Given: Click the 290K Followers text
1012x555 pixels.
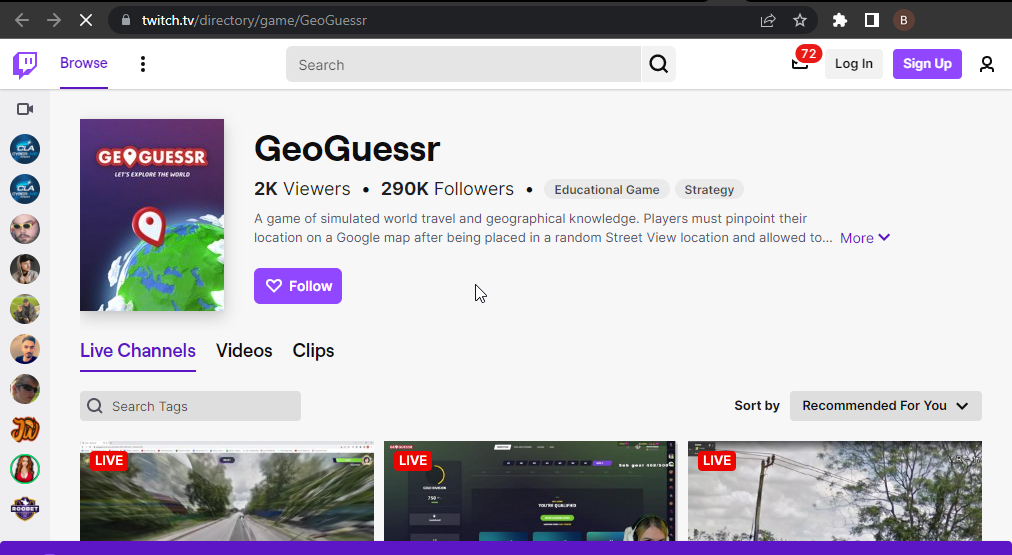Looking at the screenshot, I should (447, 189).
